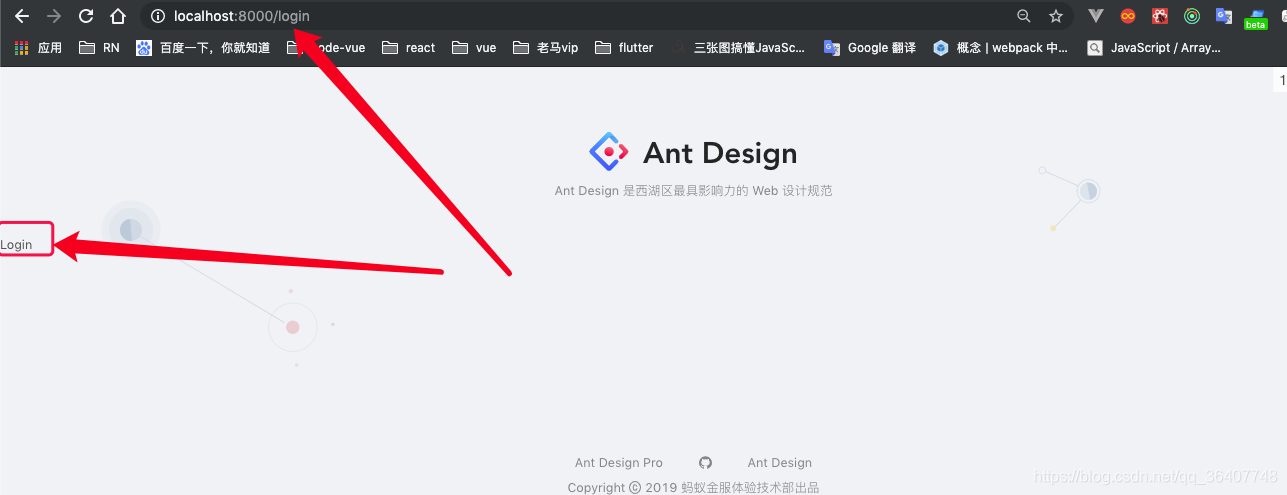Screen dimensions: 1287x495
Task: Click the 西湖区最具影响力 description text
Action: point(692,190)
